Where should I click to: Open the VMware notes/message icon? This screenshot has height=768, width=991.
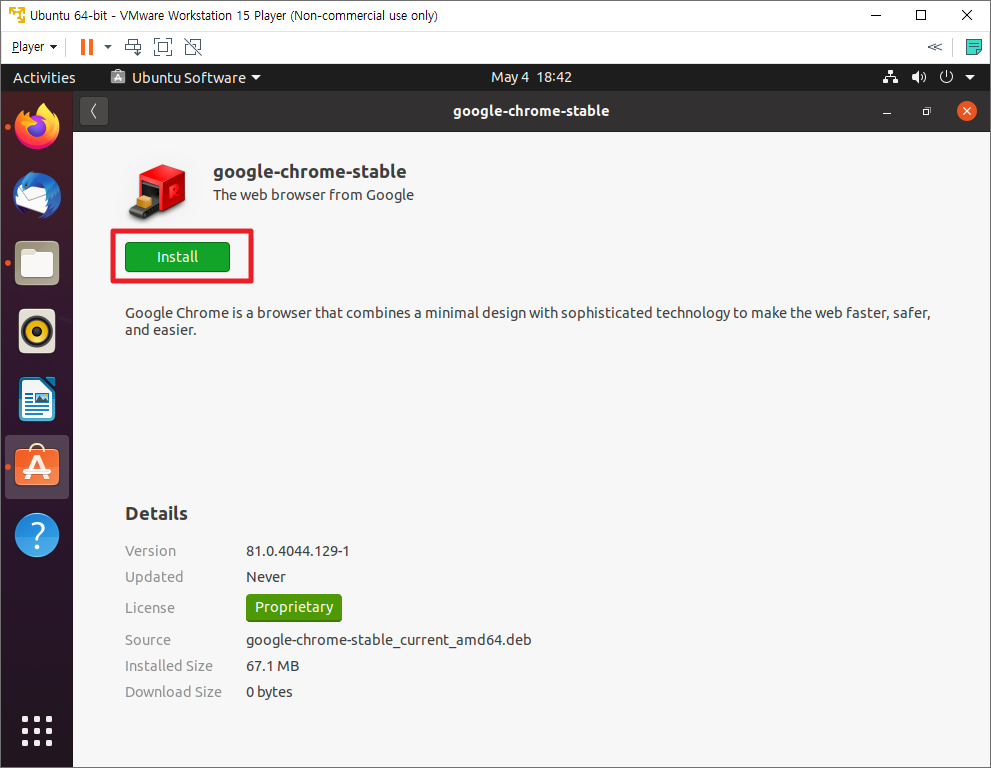[973, 47]
